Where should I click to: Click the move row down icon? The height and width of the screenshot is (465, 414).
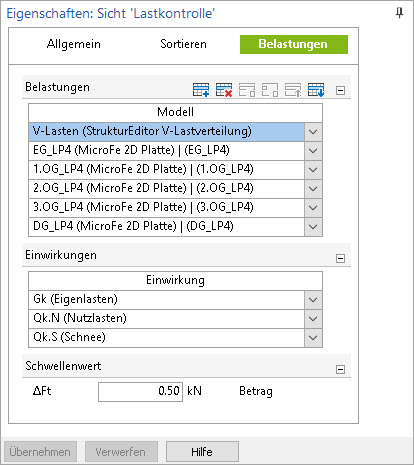click(316, 90)
